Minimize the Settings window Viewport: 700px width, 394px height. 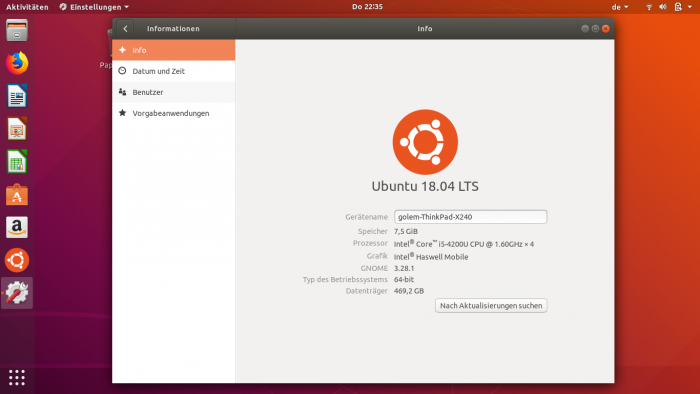585,29
